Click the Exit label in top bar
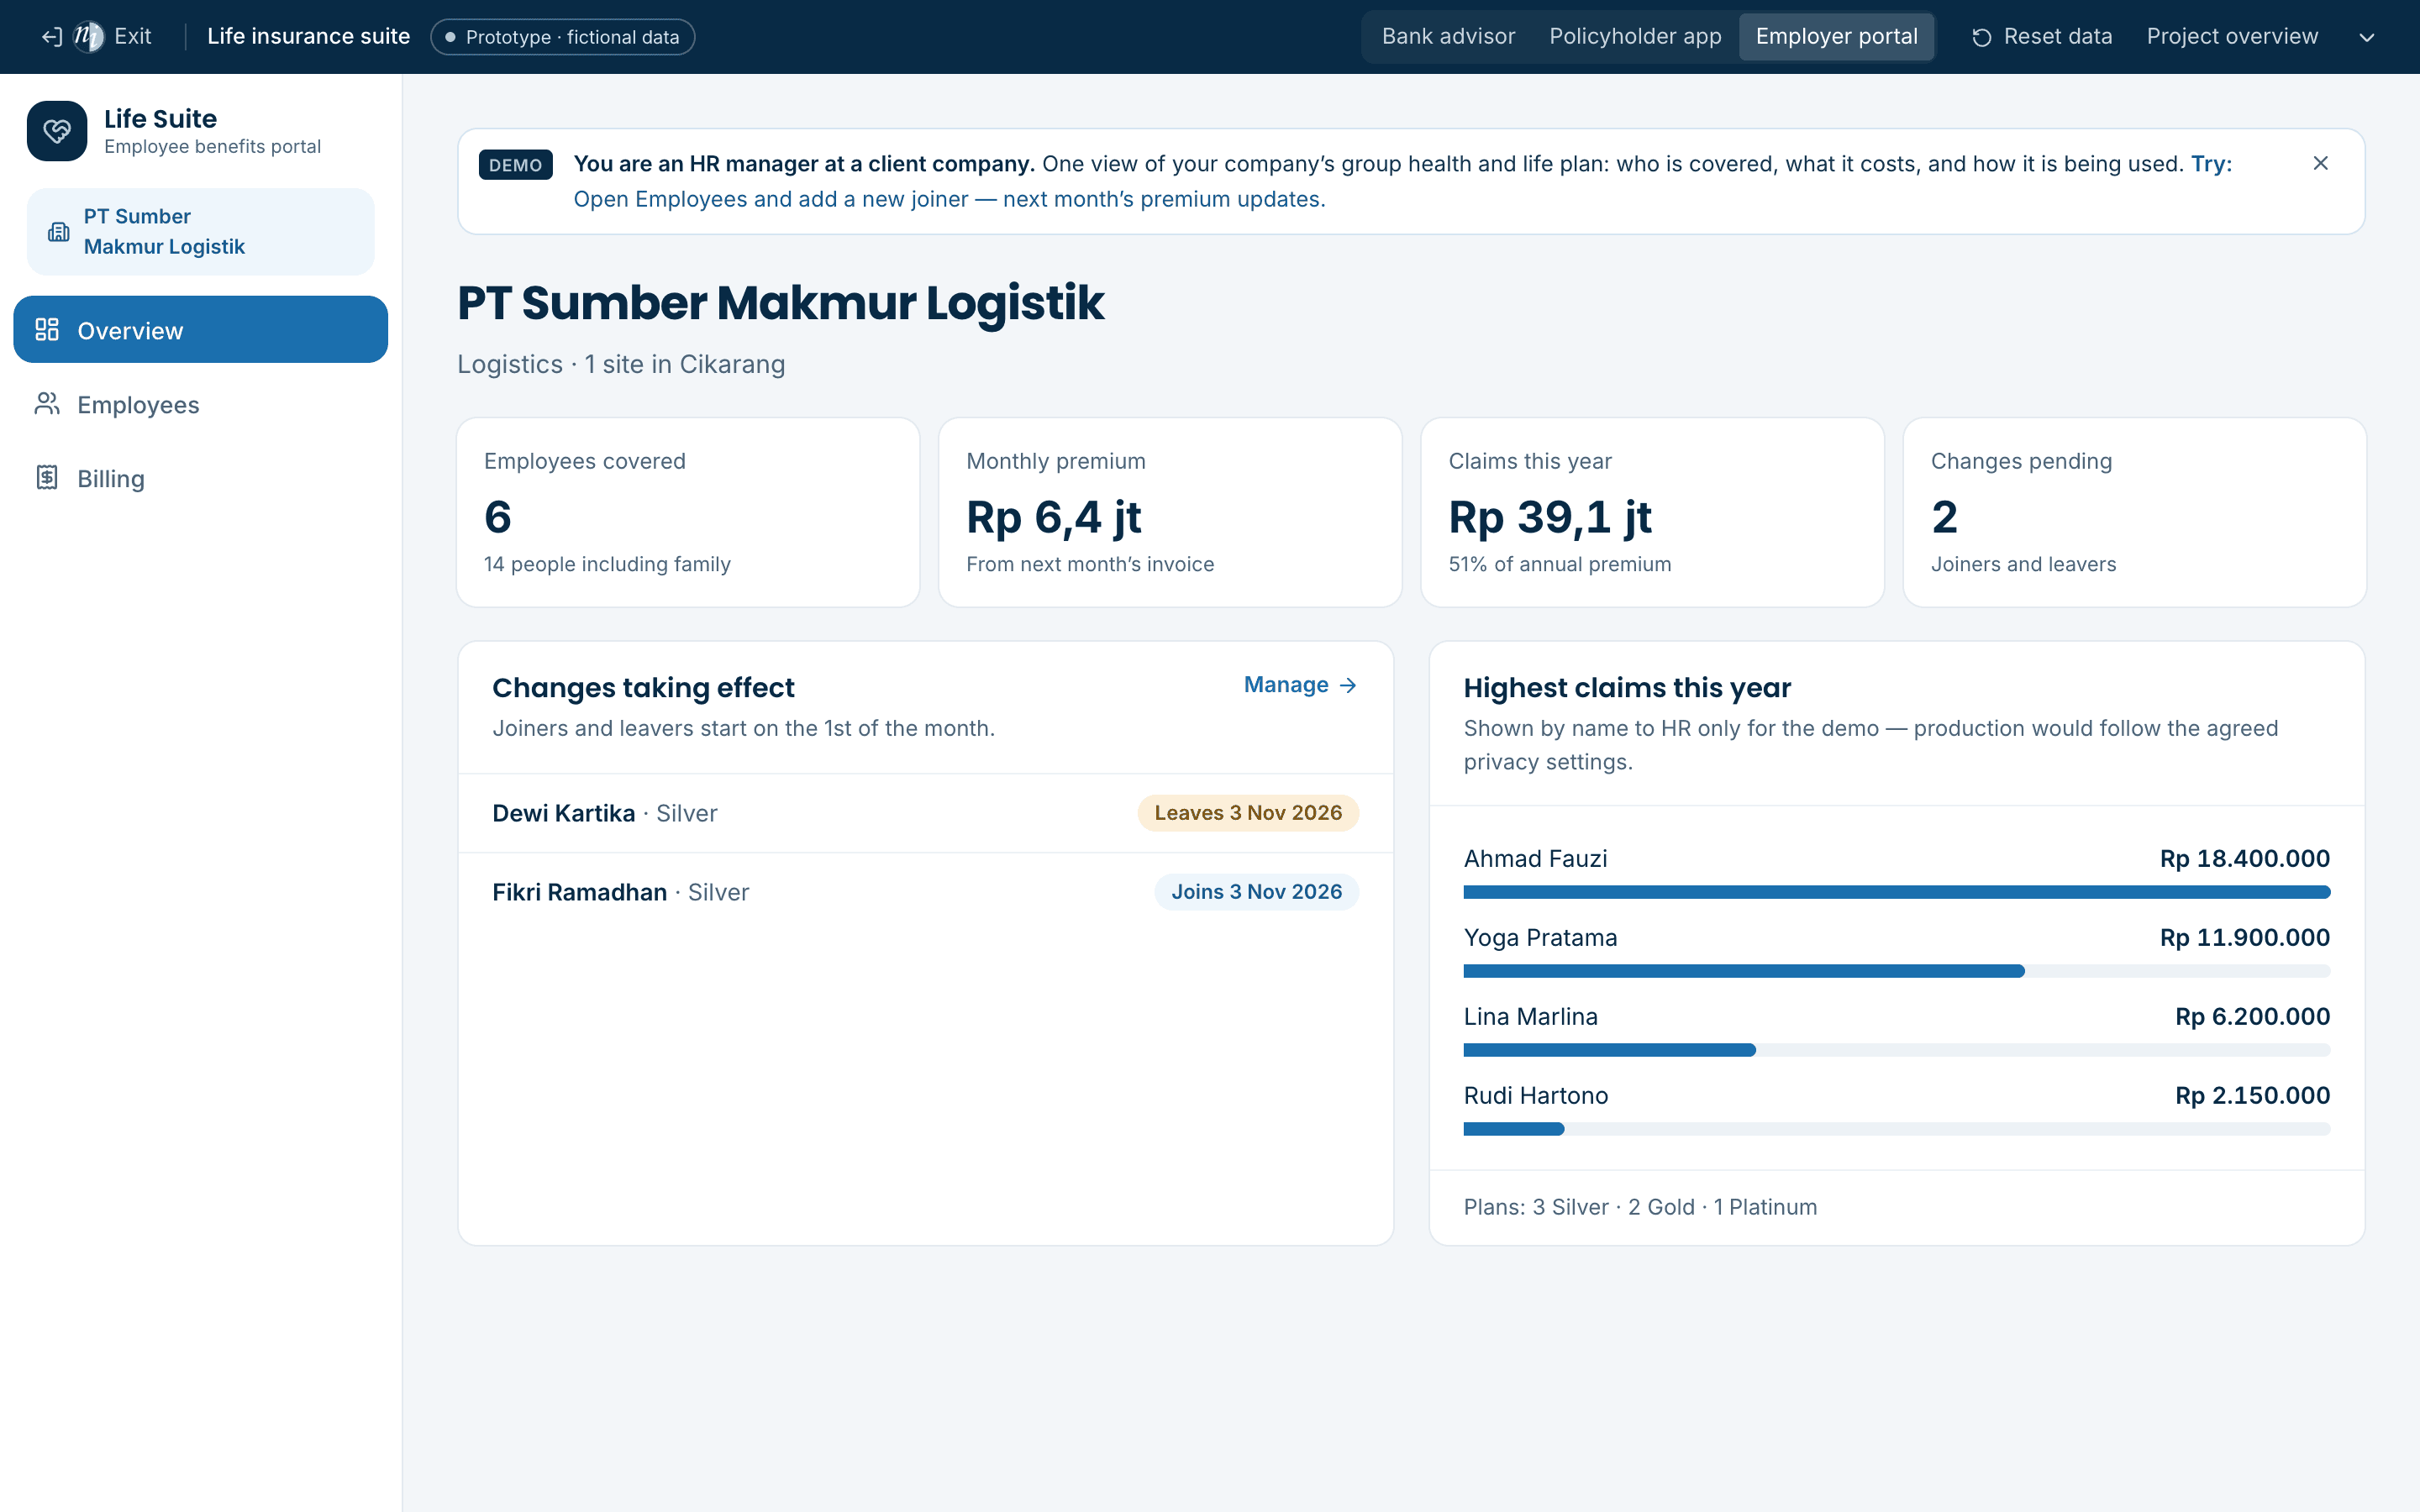 pyautogui.click(x=133, y=37)
